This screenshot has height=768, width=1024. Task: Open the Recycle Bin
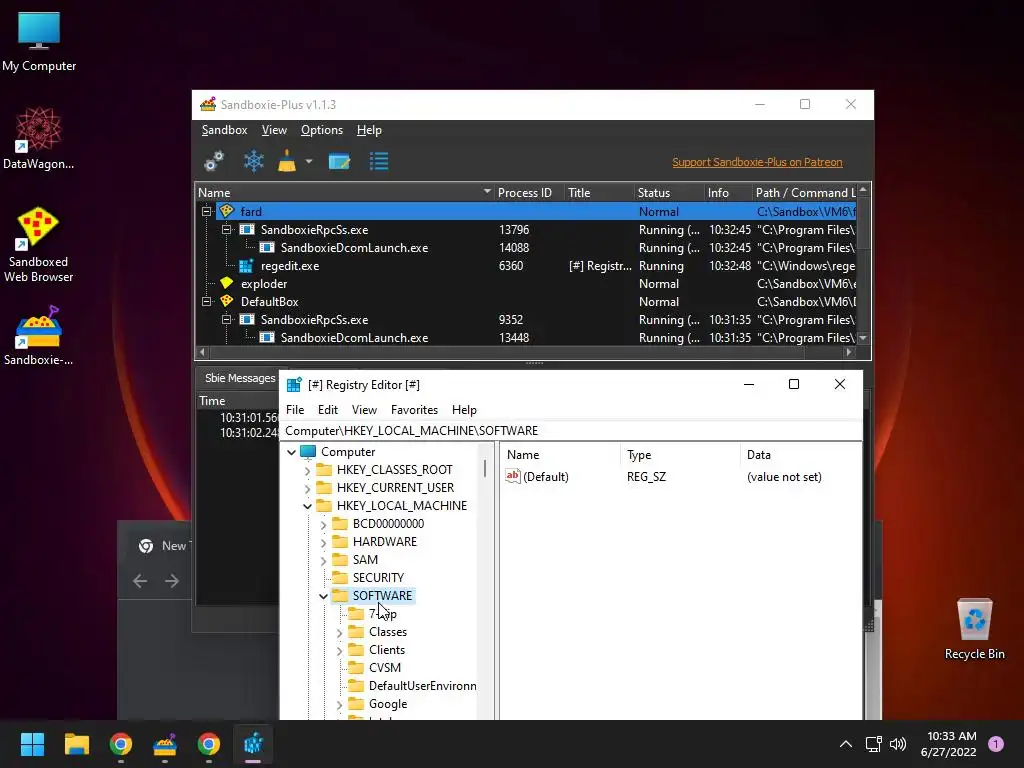click(974, 628)
